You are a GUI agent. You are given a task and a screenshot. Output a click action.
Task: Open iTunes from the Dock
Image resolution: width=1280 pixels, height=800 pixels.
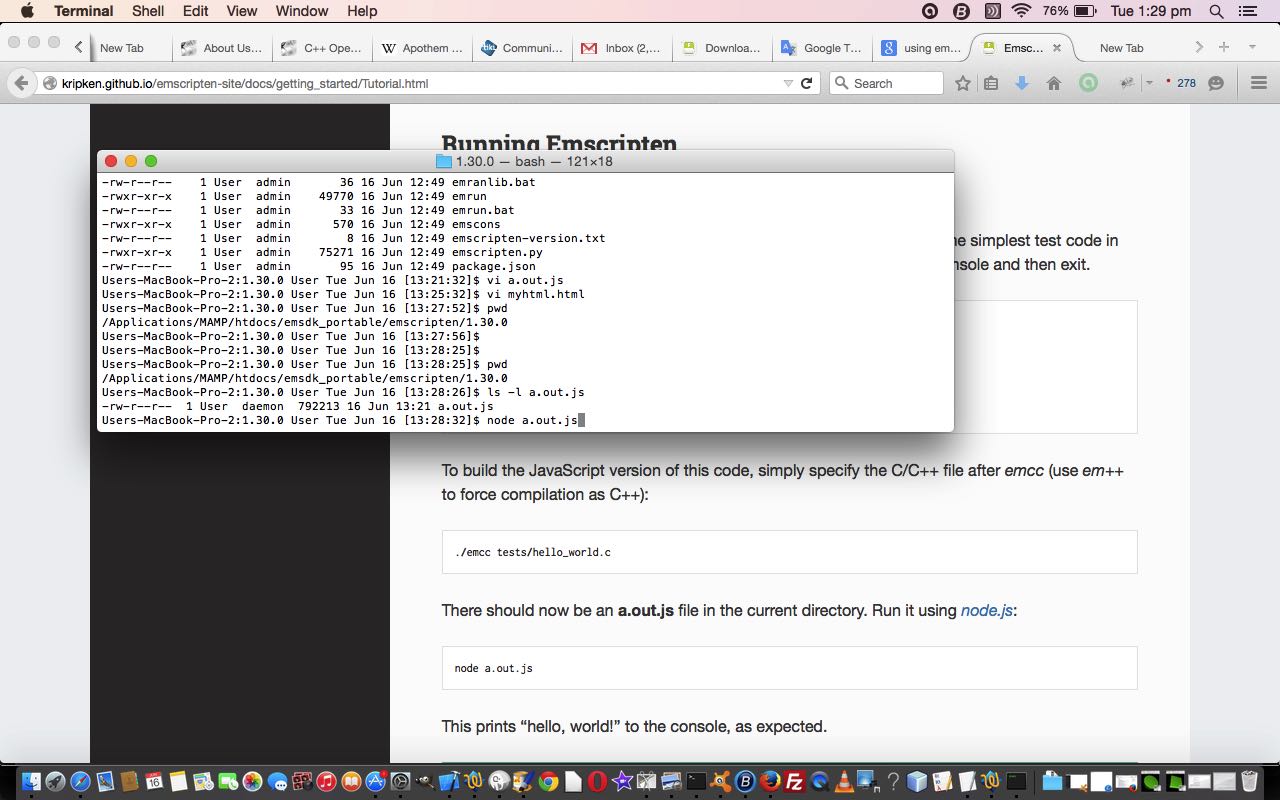pos(327,782)
